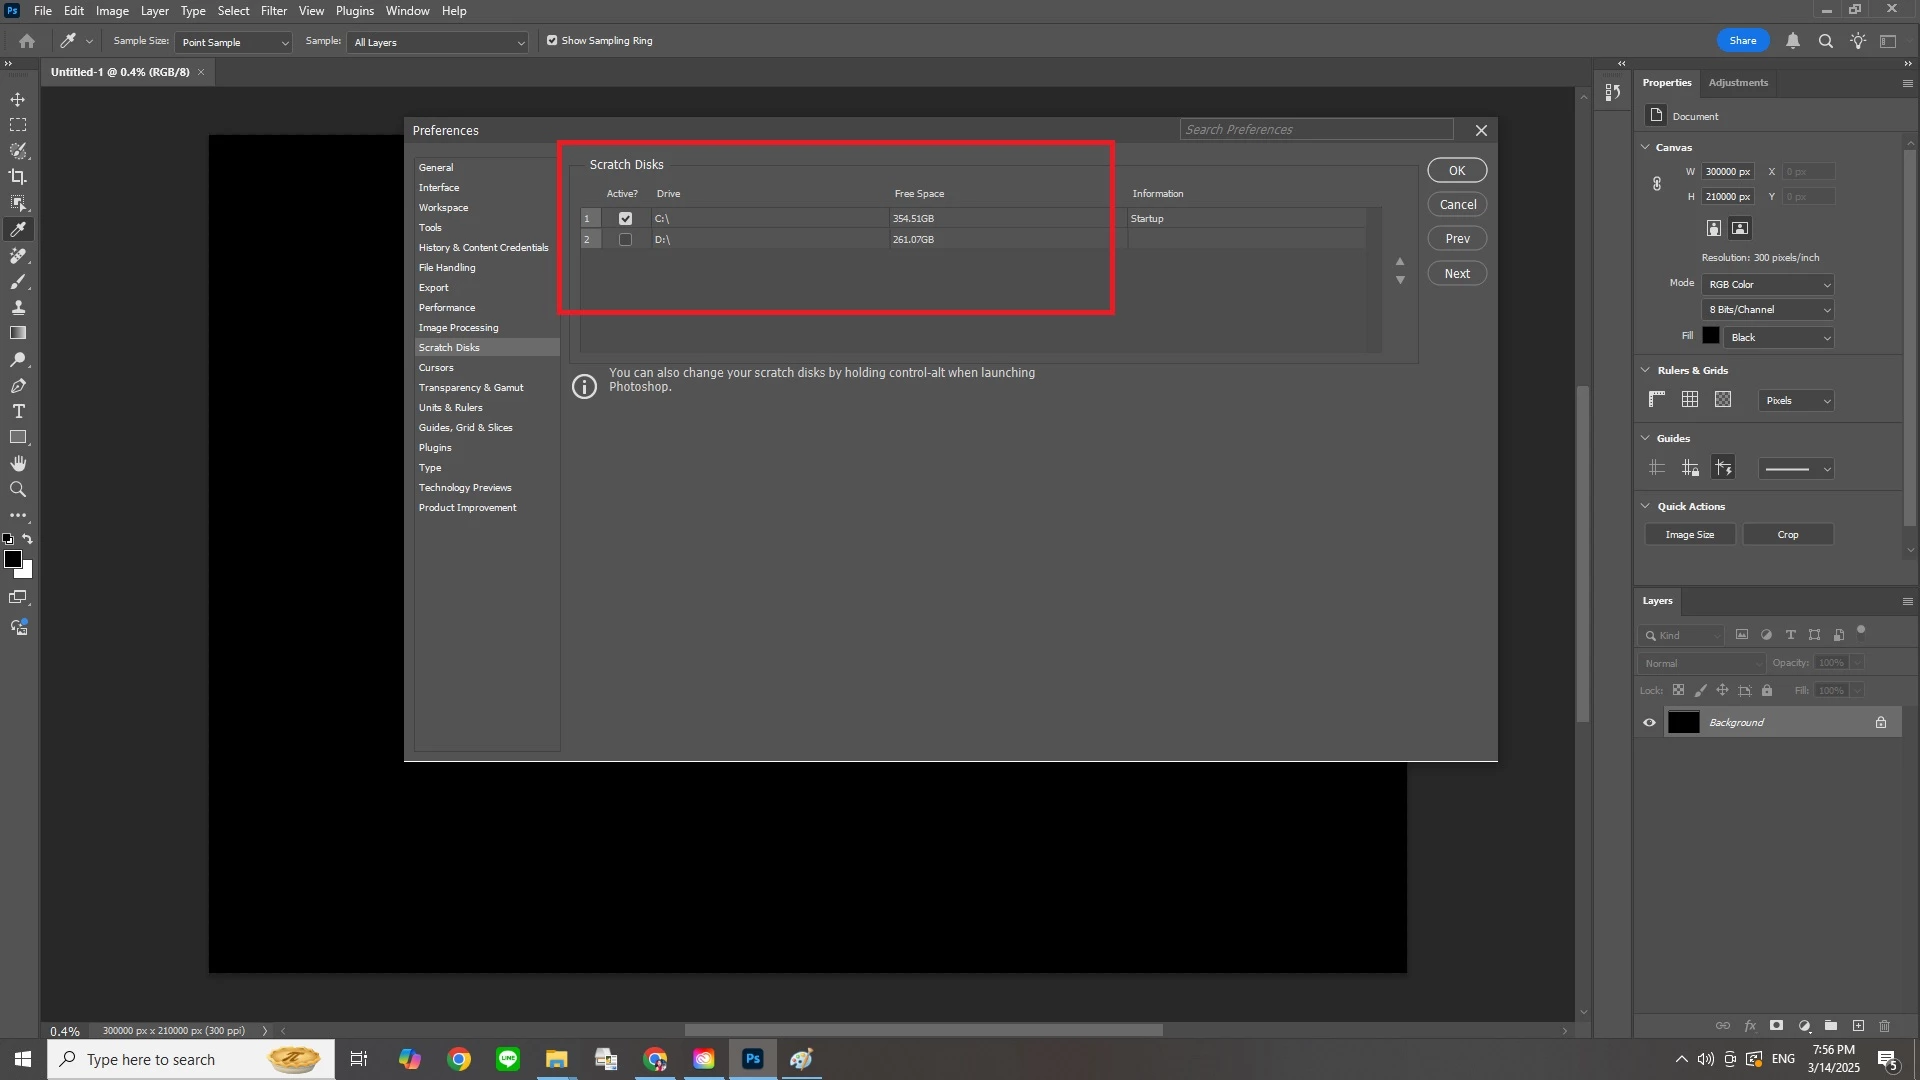Select the Move tool

tap(18, 100)
